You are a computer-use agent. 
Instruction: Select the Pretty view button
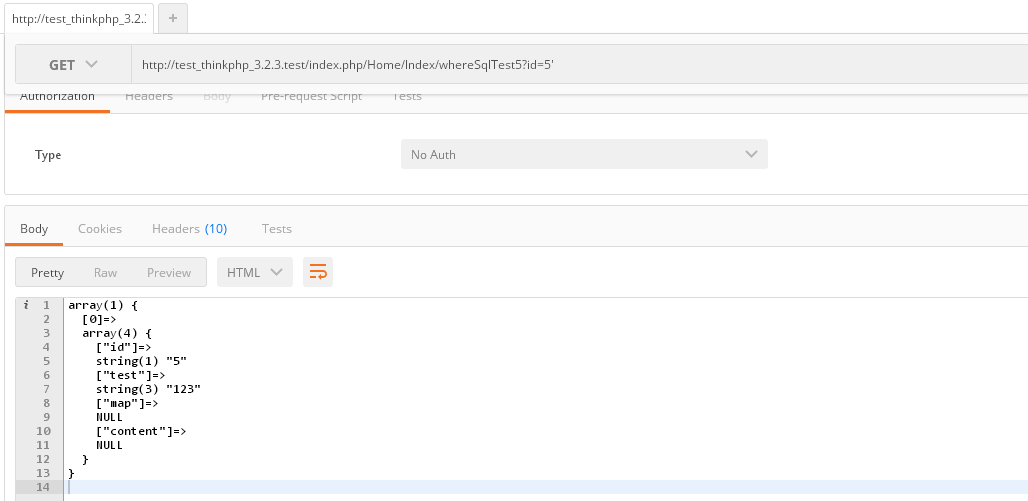point(47,272)
